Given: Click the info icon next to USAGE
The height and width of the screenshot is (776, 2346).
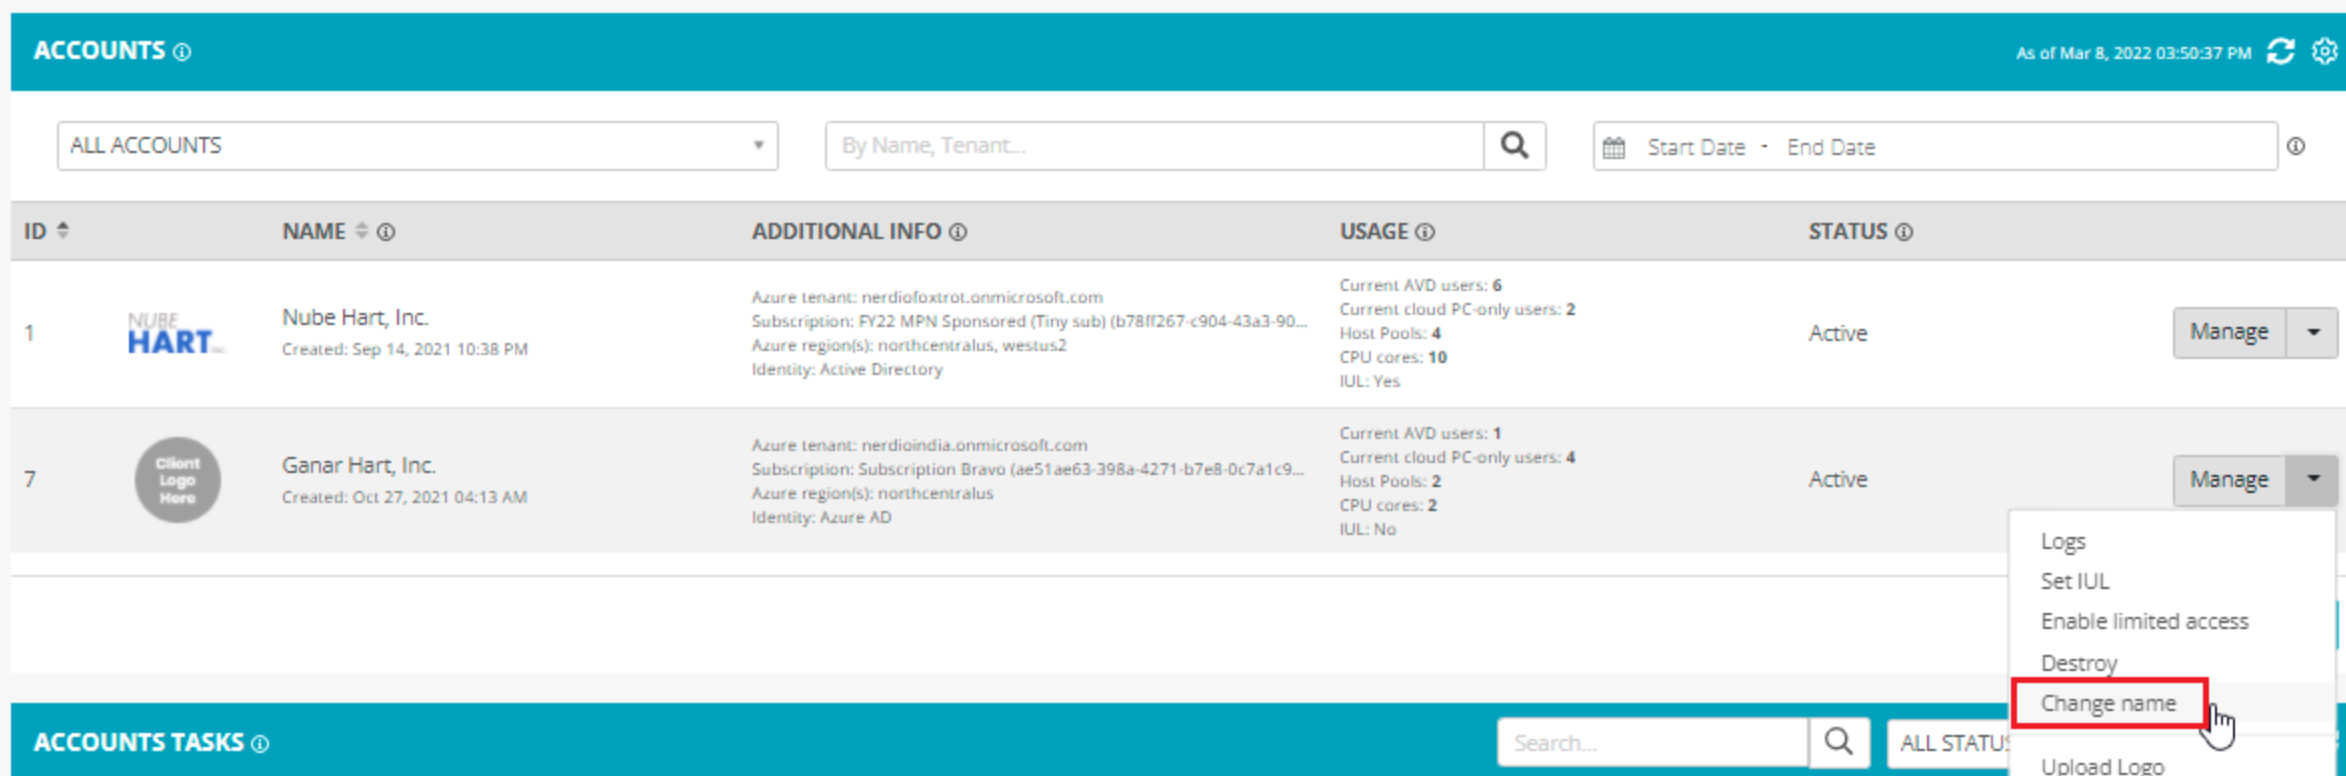Looking at the screenshot, I should pyautogui.click(x=1425, y=232).
